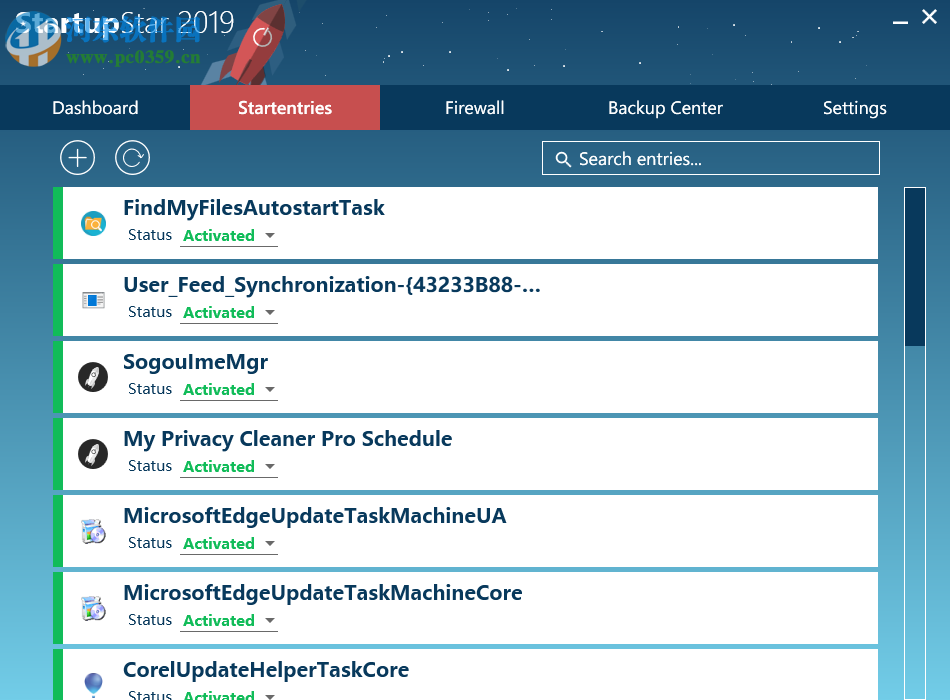Open status dropdown for MicrosoftEdgeUpdateTaskMachineUA

tap(229, 544)
